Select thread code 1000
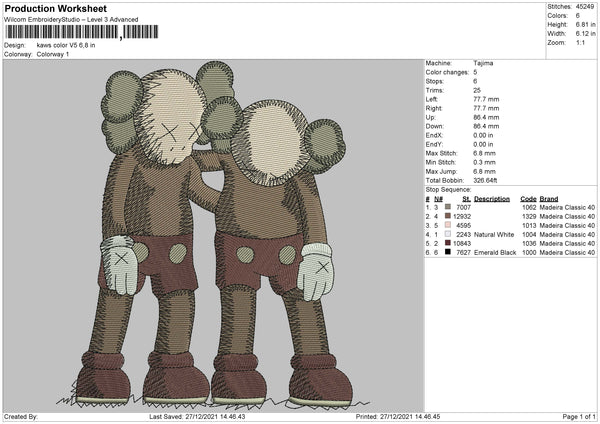 529,253
